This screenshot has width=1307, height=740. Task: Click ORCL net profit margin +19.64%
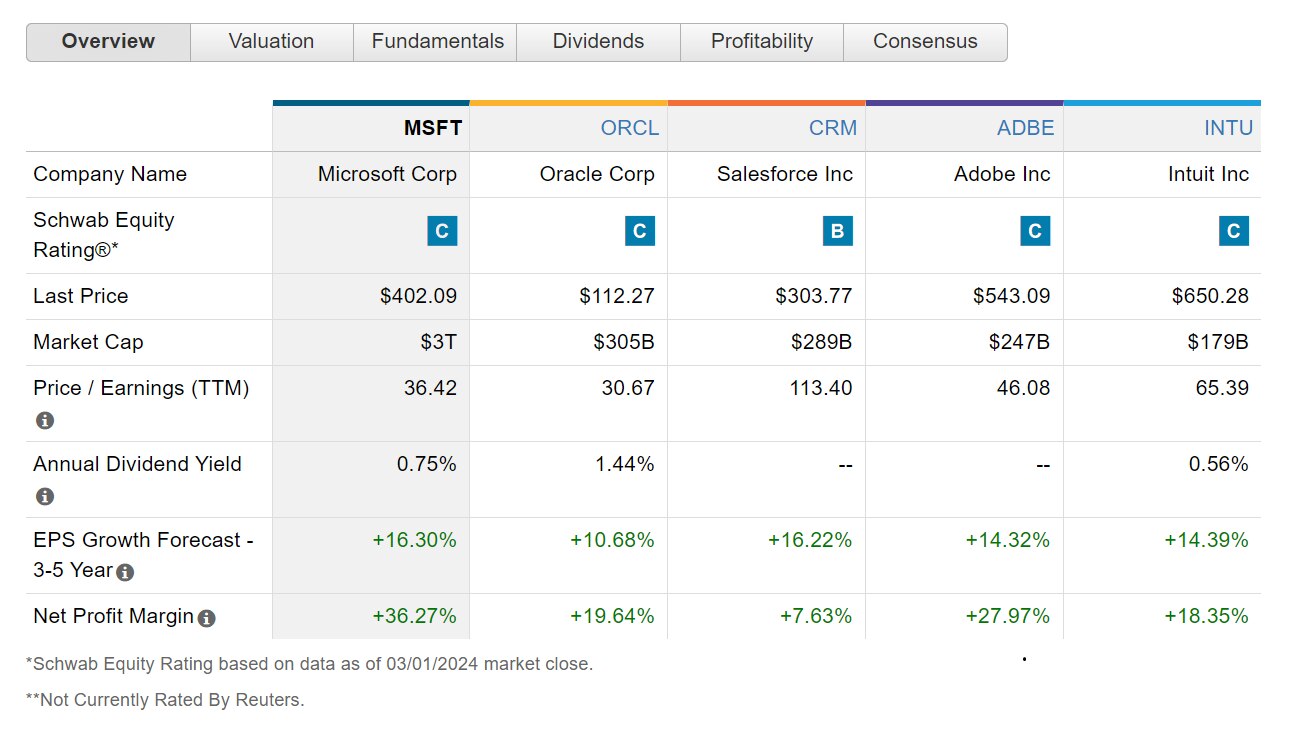612,616
